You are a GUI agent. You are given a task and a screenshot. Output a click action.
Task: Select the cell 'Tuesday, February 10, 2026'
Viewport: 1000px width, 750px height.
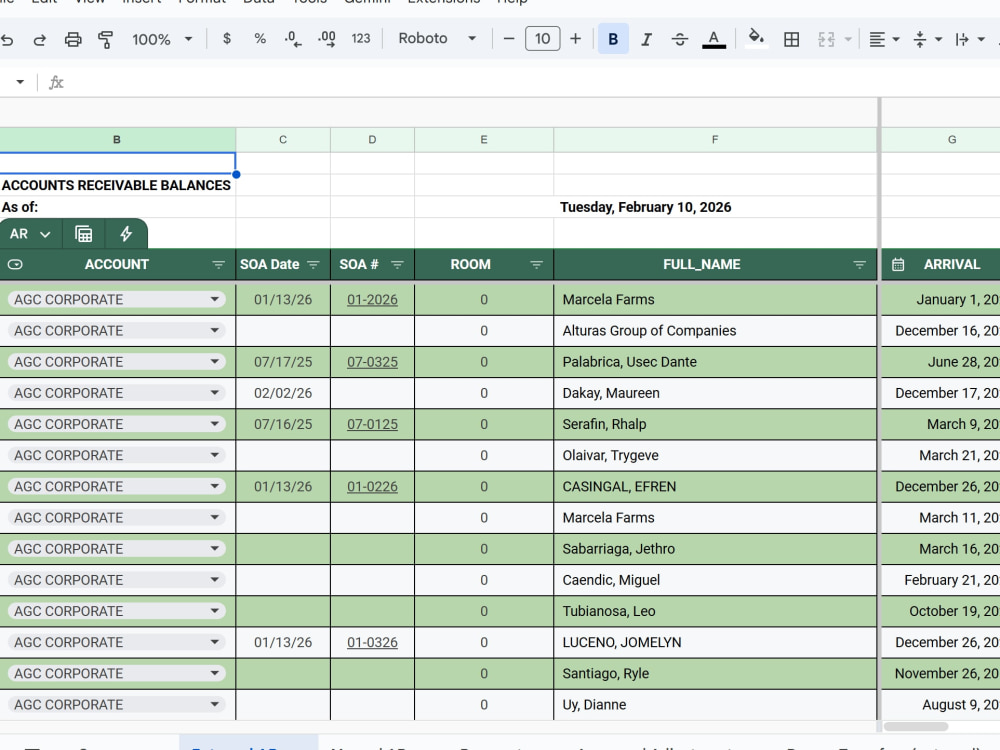(x=715, y=207)
